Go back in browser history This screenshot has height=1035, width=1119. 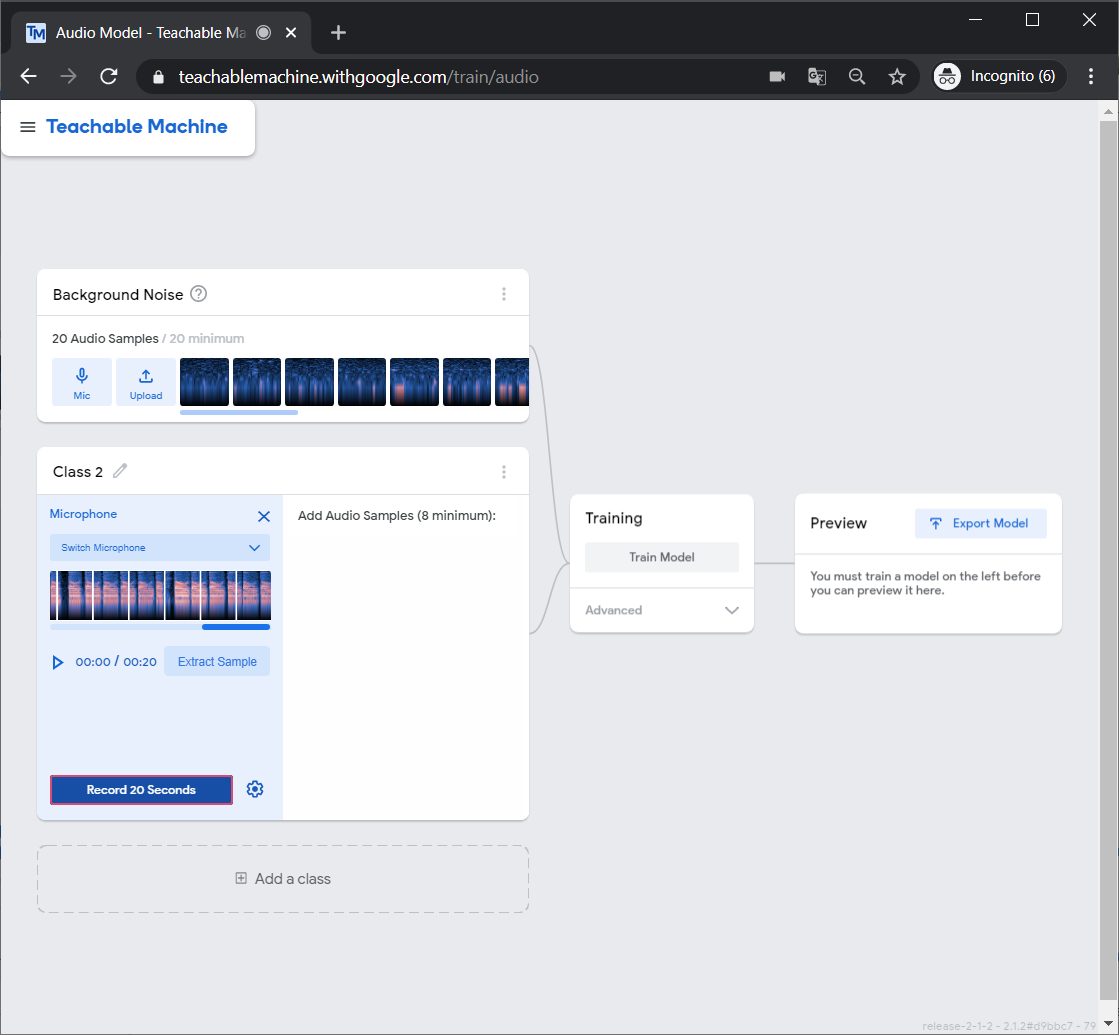click(29, 76)
